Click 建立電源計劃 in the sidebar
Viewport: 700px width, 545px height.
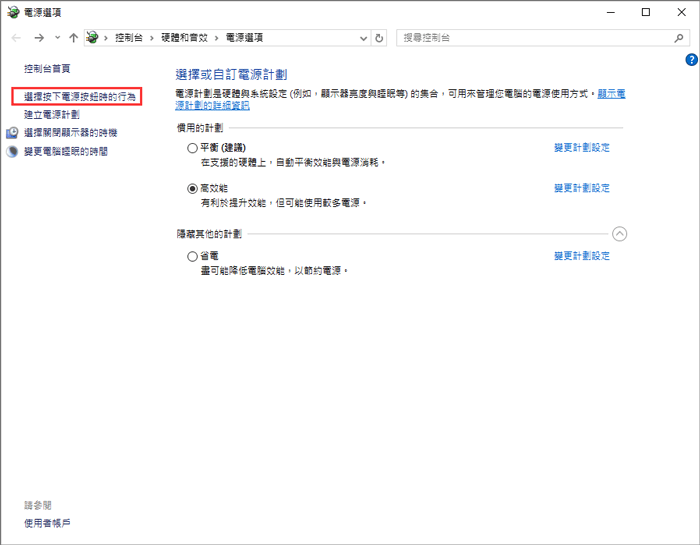pos(52,114)
